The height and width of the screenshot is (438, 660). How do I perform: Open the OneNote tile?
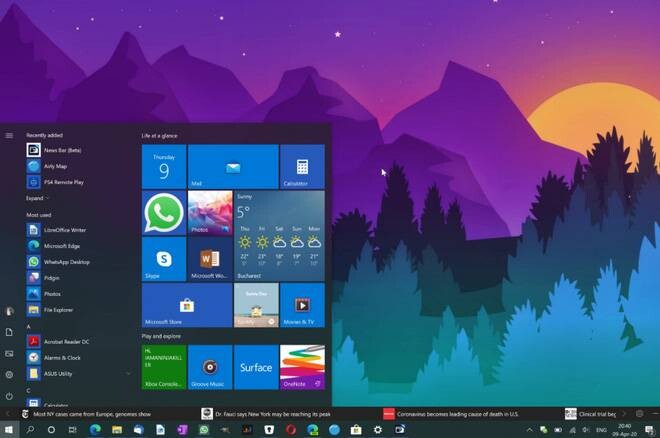pos(302,367)
